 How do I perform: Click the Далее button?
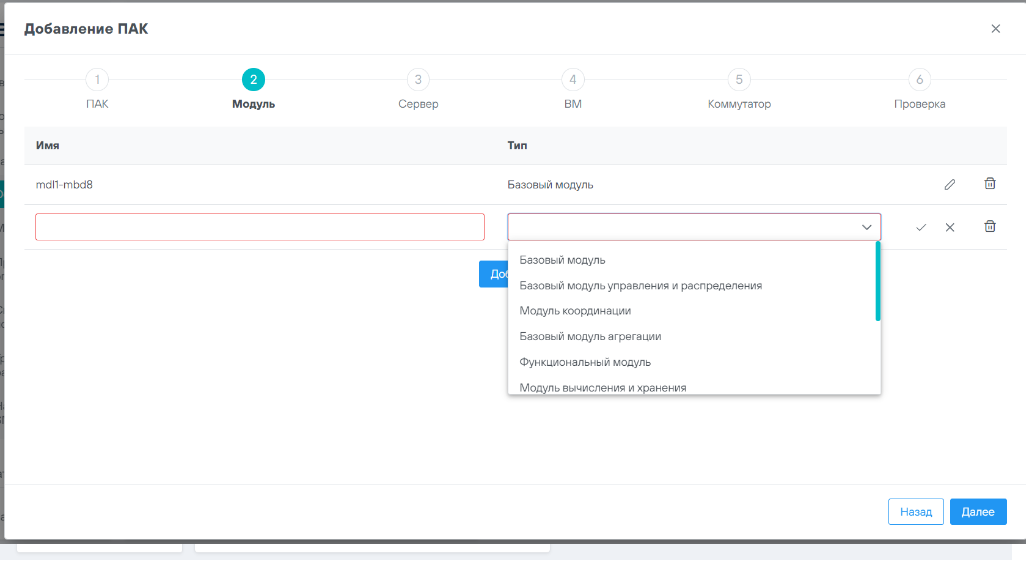(977, 511)
